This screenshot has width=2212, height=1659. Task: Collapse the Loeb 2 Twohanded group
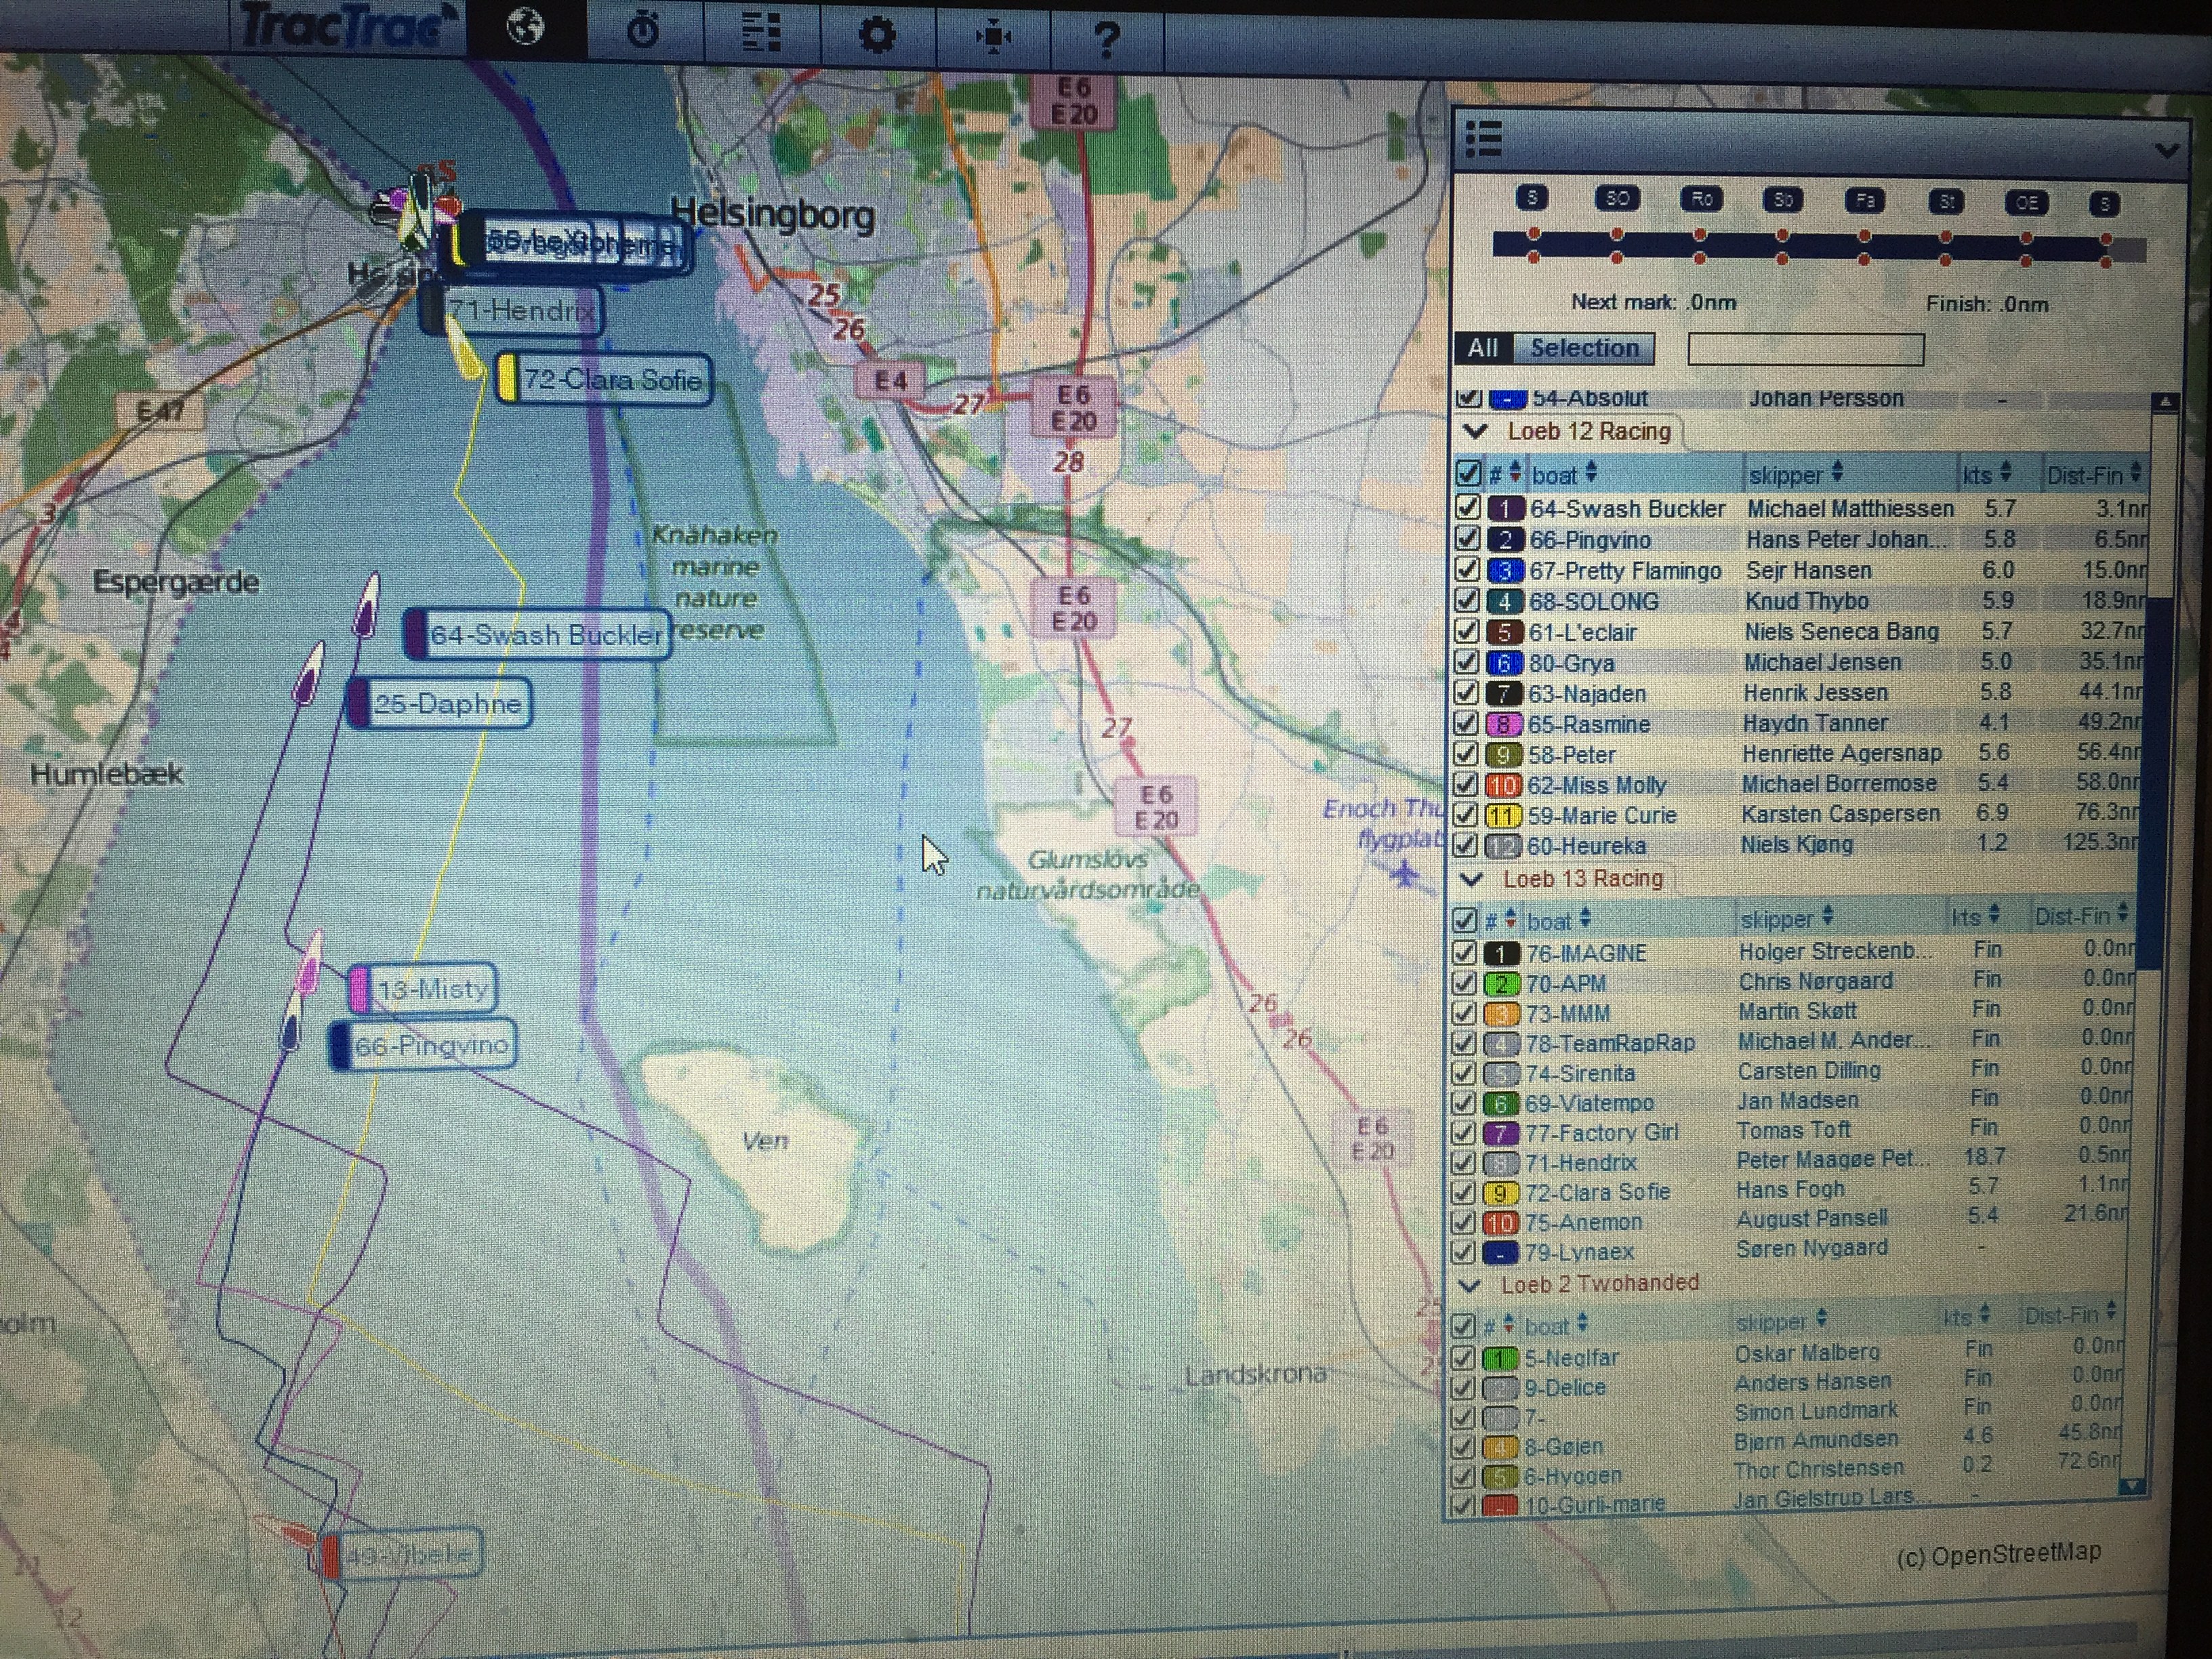(1469, 1284)
